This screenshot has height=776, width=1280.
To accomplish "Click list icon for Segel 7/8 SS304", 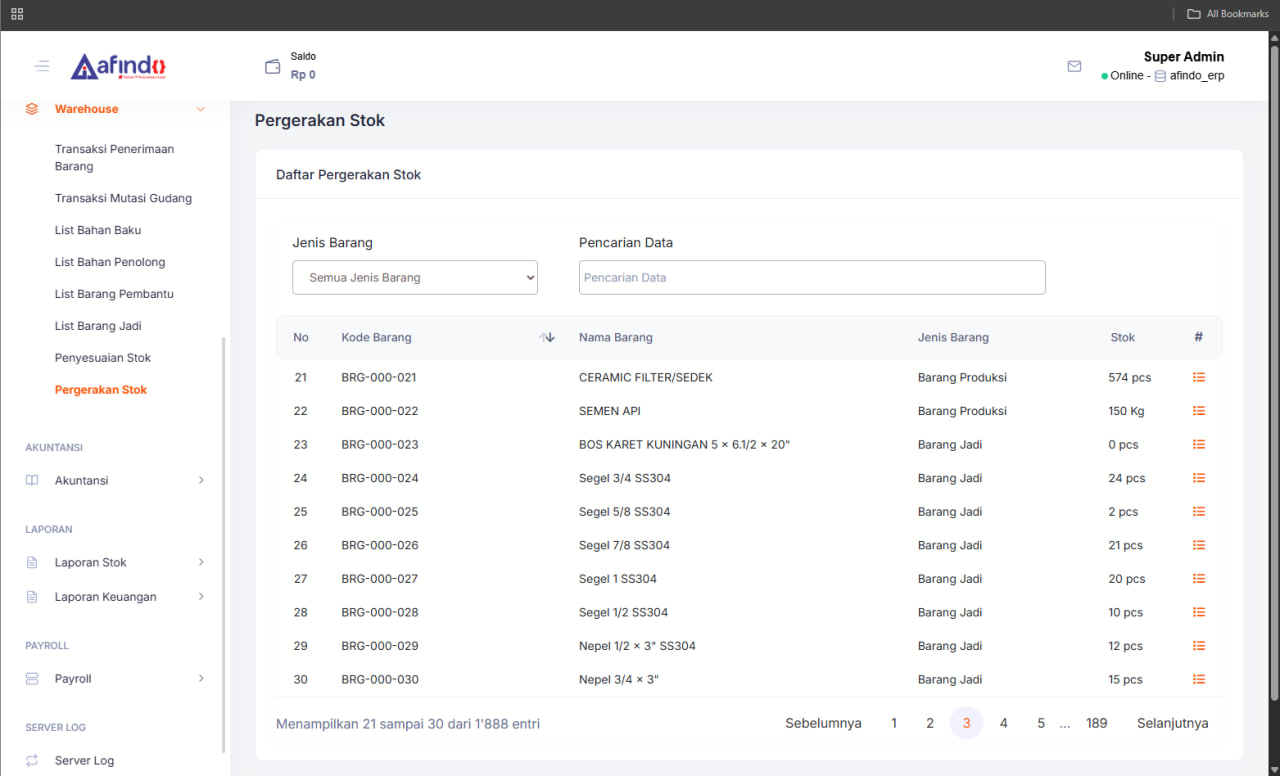I will pyautogui.click(x=1199, y=545).
